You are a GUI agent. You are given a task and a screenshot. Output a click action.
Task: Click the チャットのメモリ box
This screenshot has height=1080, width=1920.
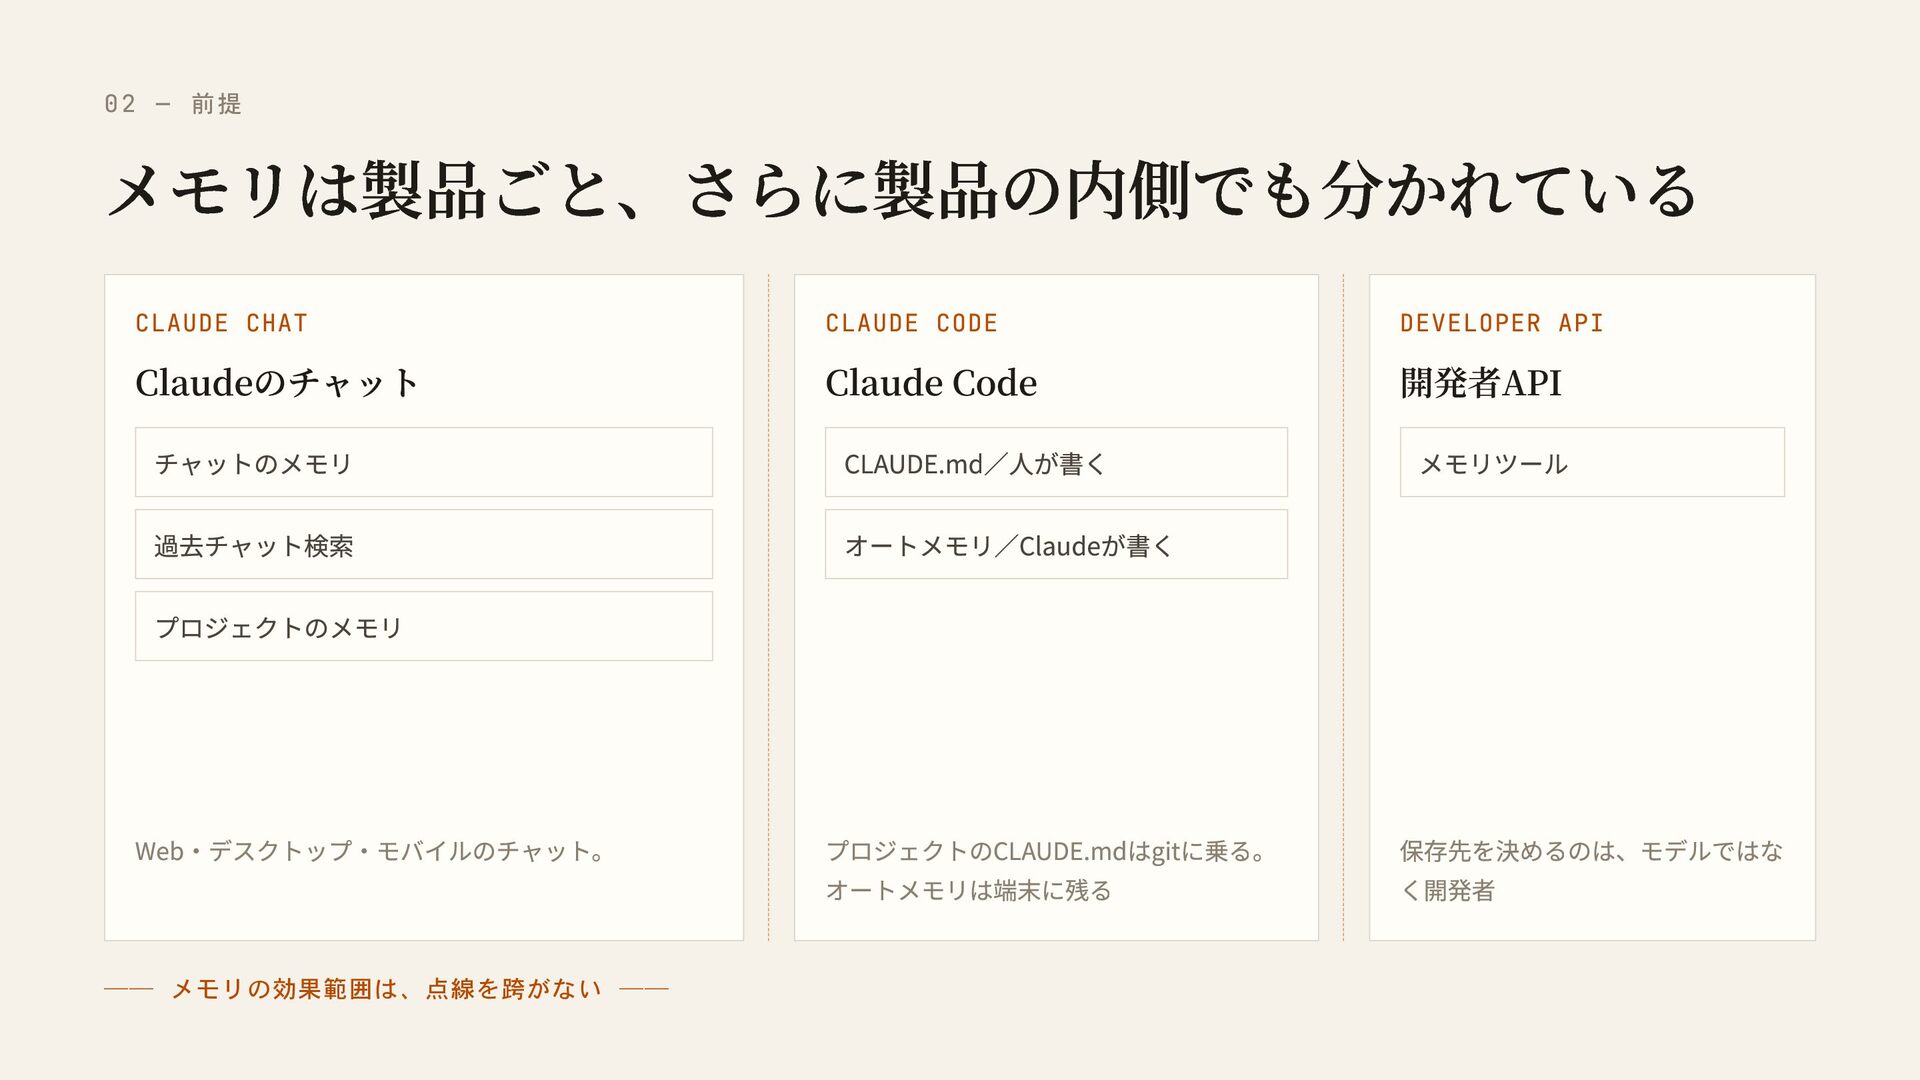point(424,462)
